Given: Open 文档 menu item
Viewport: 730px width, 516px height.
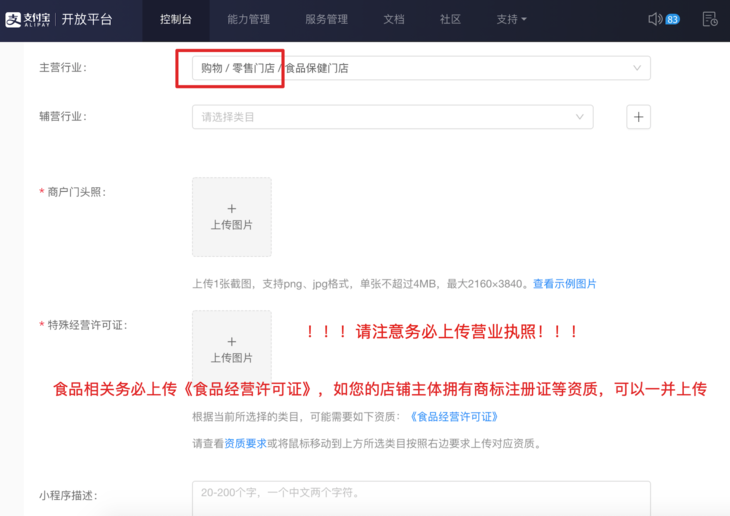Looking at the screenshot, I should click(393, 20).
